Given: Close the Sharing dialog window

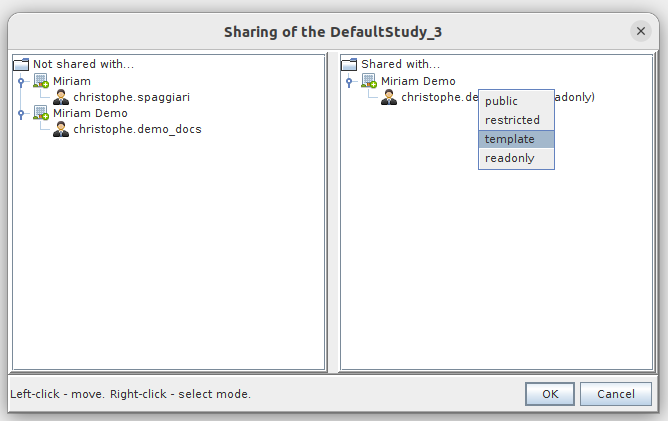Looking at the screenshot, I should (641, 31).
